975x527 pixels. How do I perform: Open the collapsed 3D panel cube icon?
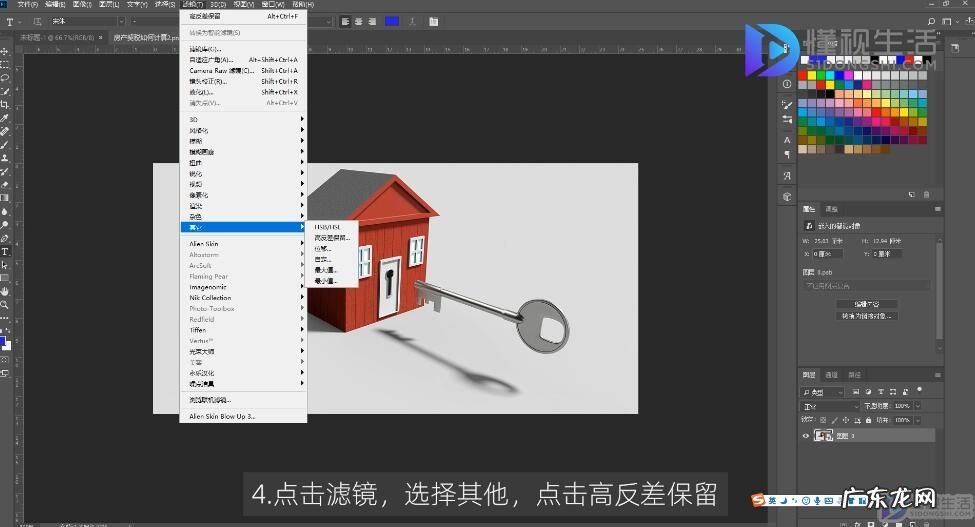point(787,196)
